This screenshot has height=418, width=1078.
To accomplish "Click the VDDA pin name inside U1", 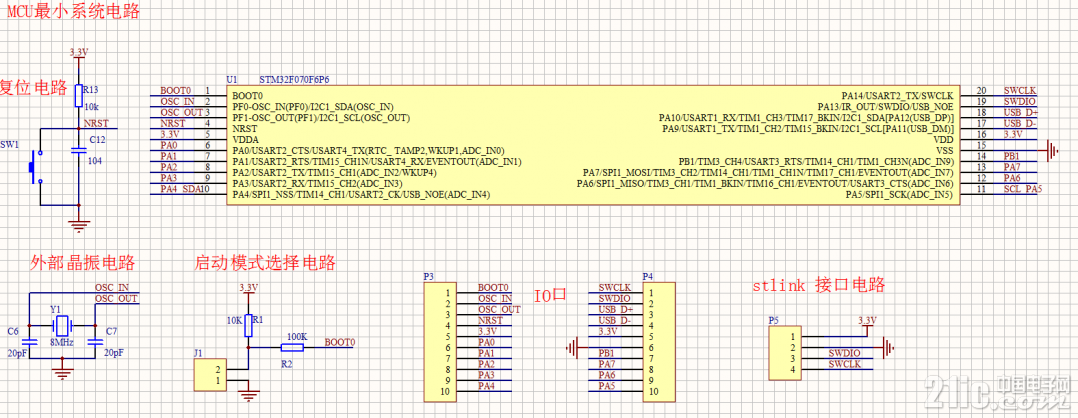I will [x=245, y=140].
